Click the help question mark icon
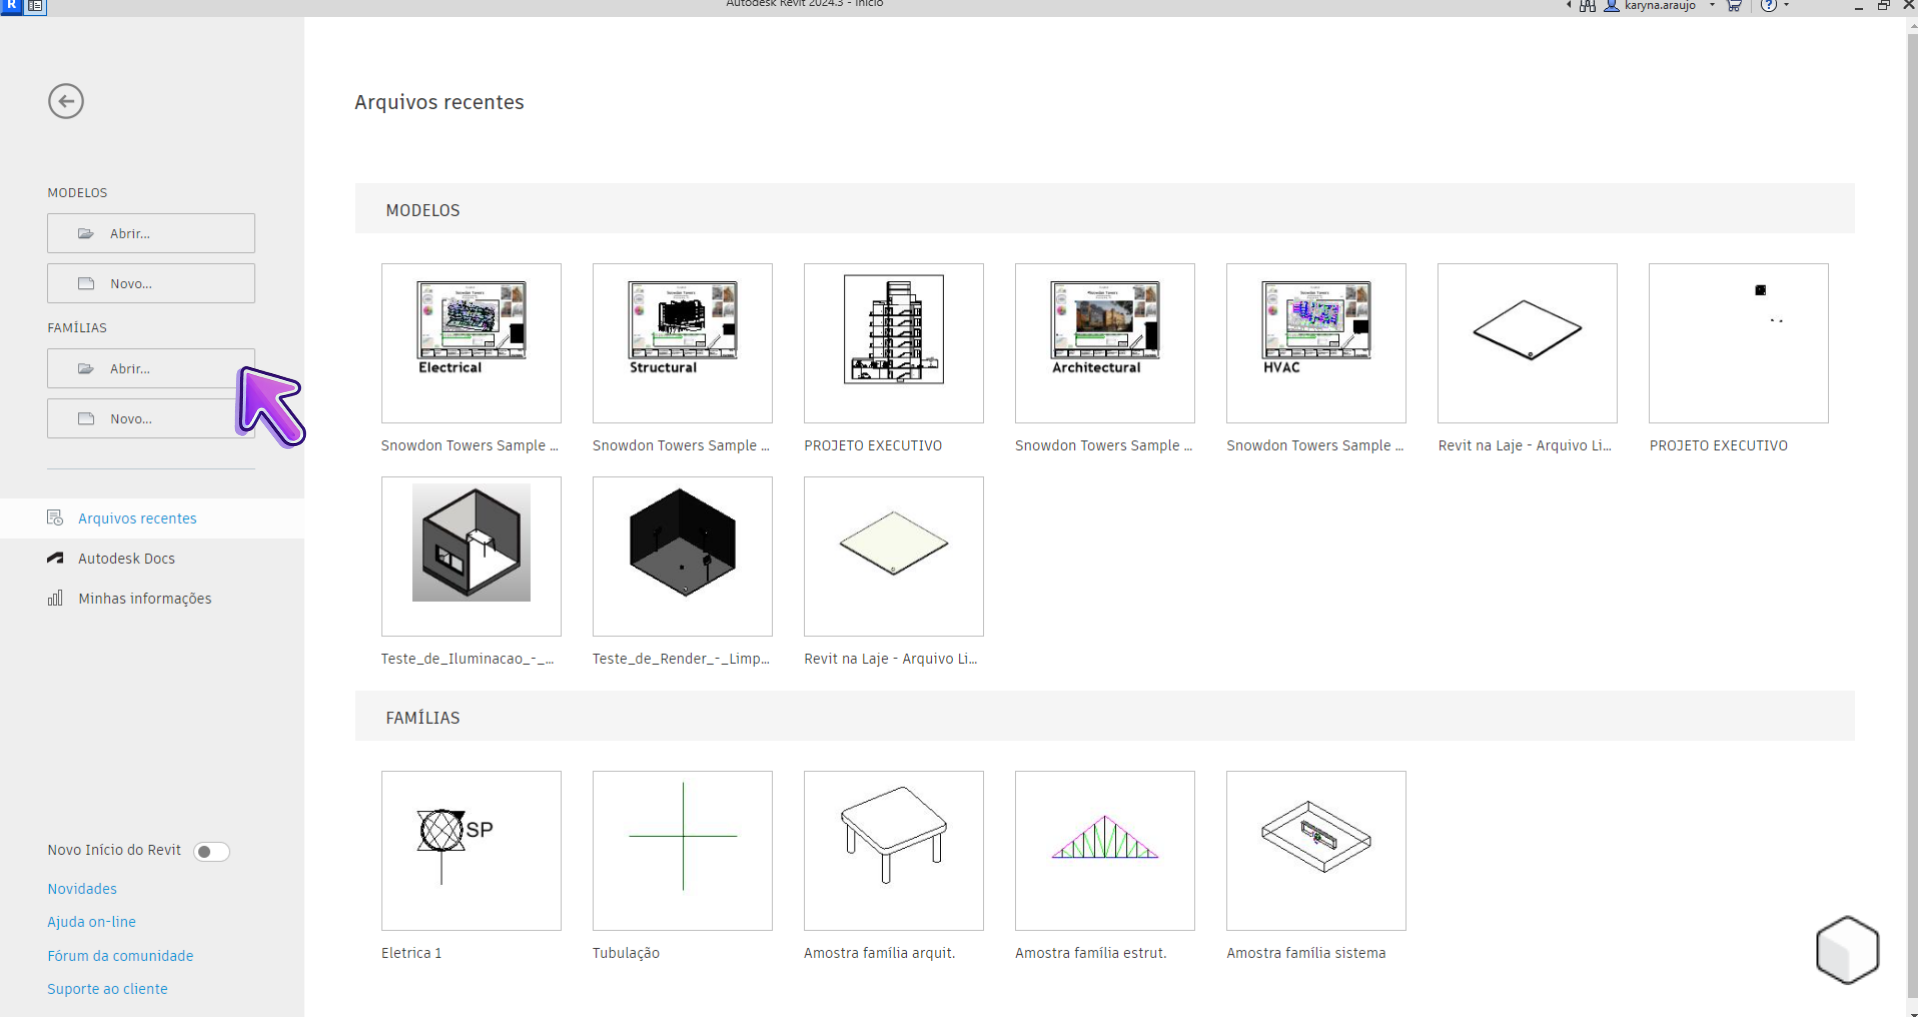Screen dimensions: 1918x1017 click(1769, 6)
